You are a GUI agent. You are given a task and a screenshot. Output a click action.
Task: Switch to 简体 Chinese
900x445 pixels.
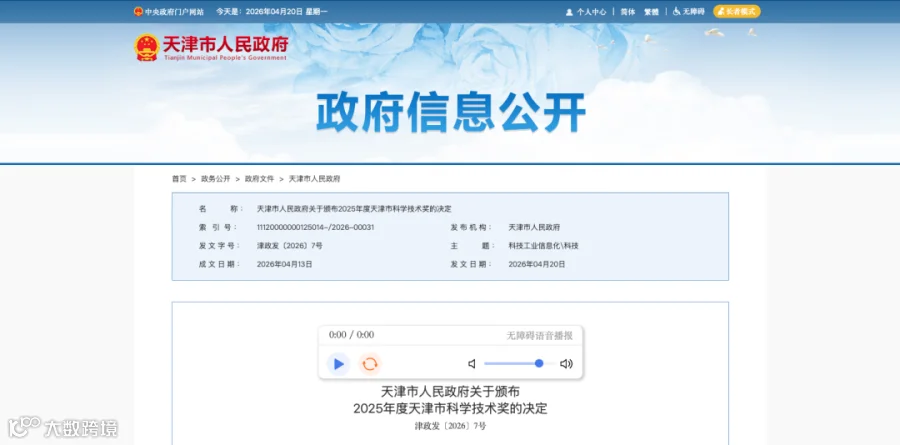(x=627, y=11)
